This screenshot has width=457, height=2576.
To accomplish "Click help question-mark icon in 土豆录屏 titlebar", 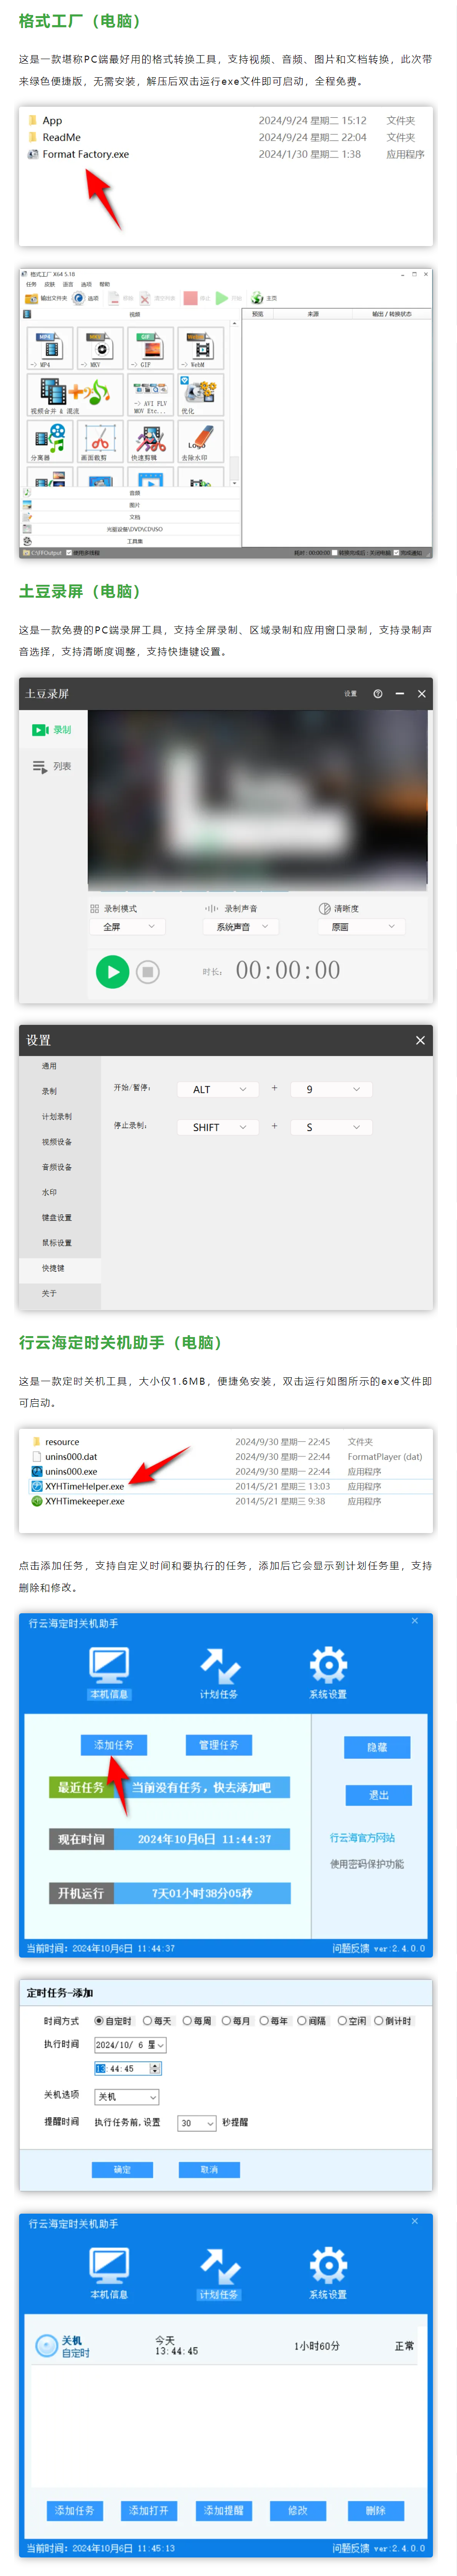I will click(x=377, y=693).
